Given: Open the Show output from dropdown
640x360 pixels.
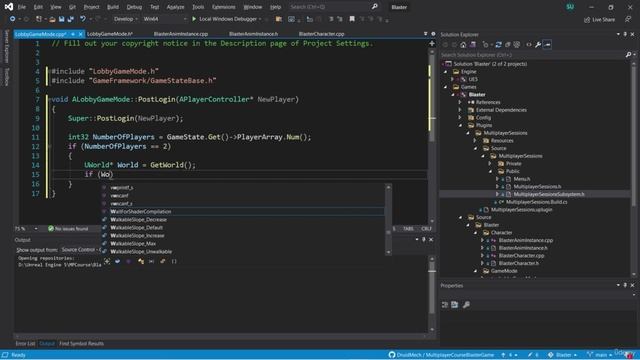Looking at the screenshot, I should (81, 249).
